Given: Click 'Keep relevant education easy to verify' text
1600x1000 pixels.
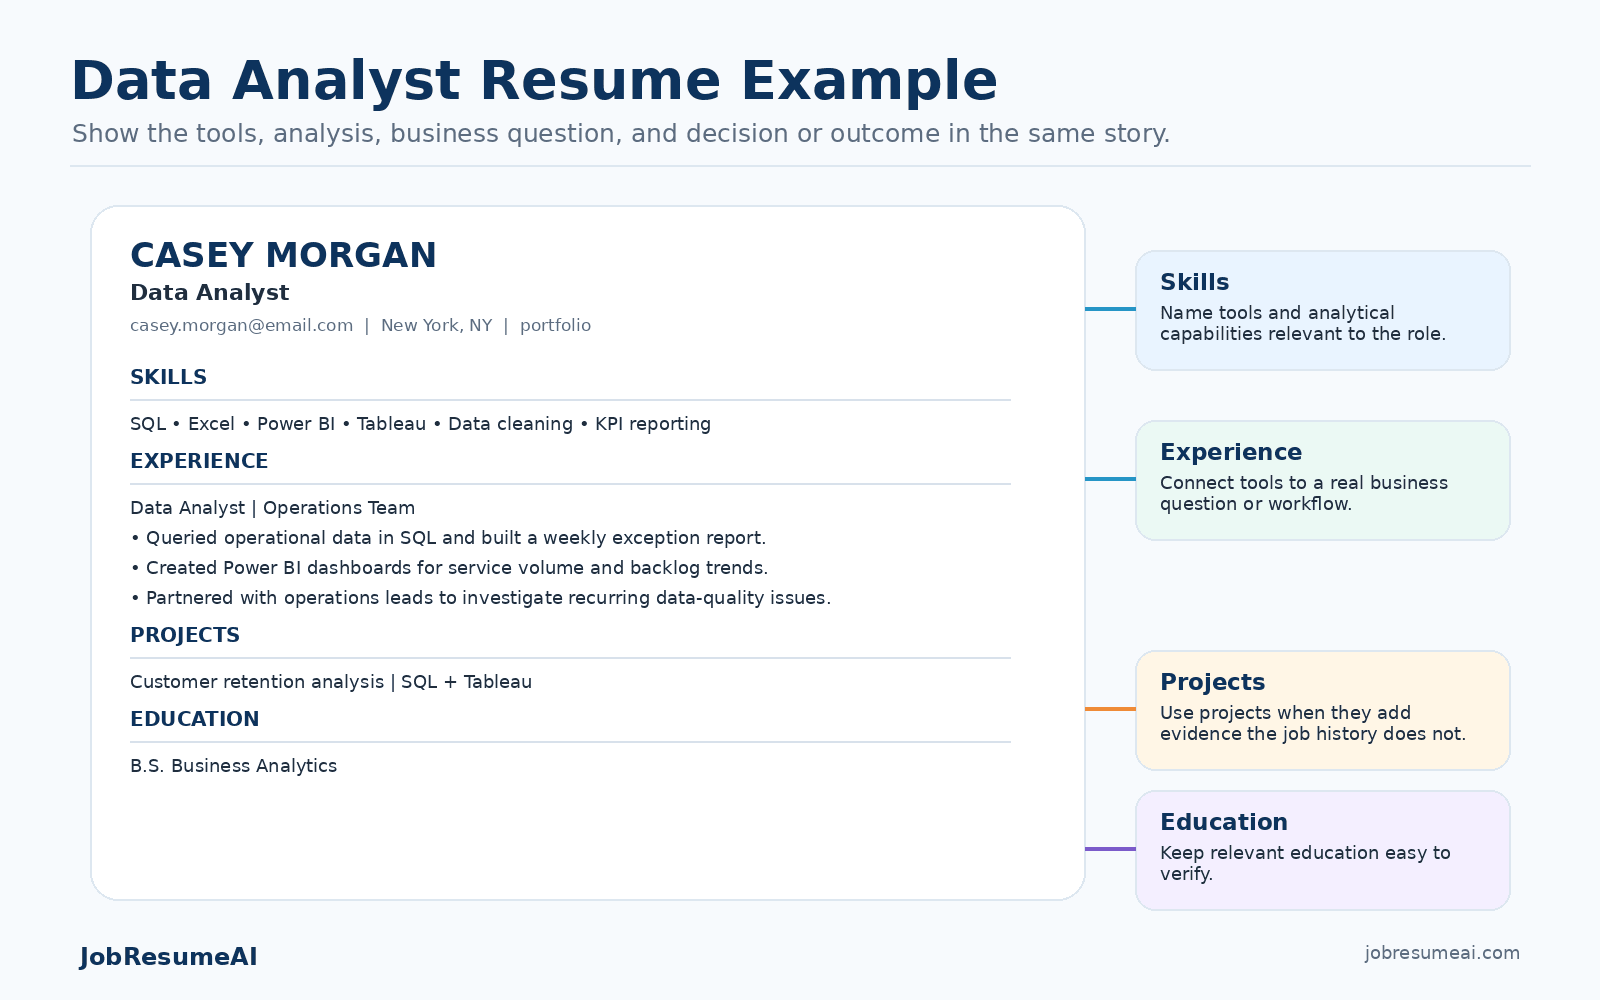Looking at the screenshot, I should pyautogui.click(x=1305, y=863).
